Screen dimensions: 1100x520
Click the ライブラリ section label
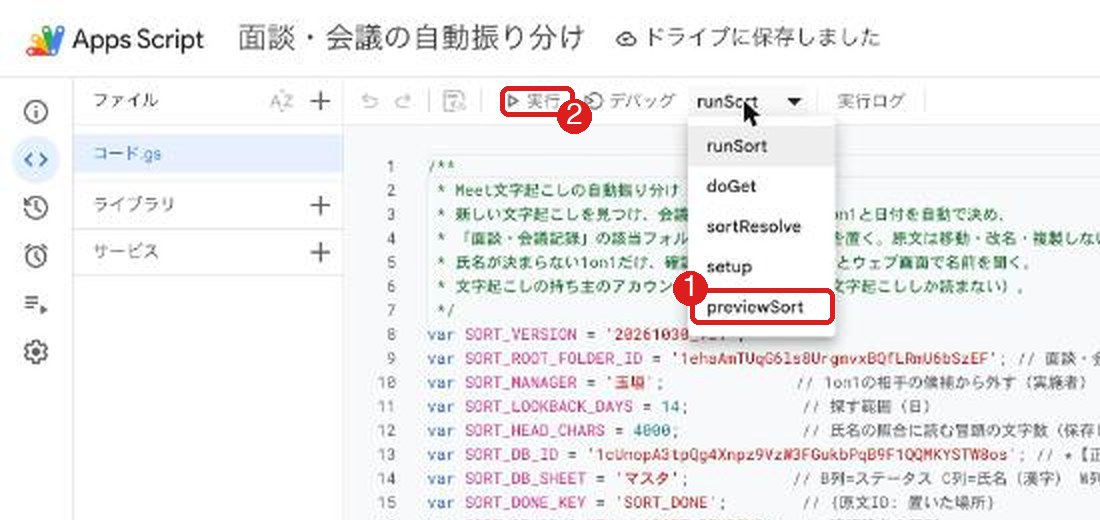coord(133,204)
